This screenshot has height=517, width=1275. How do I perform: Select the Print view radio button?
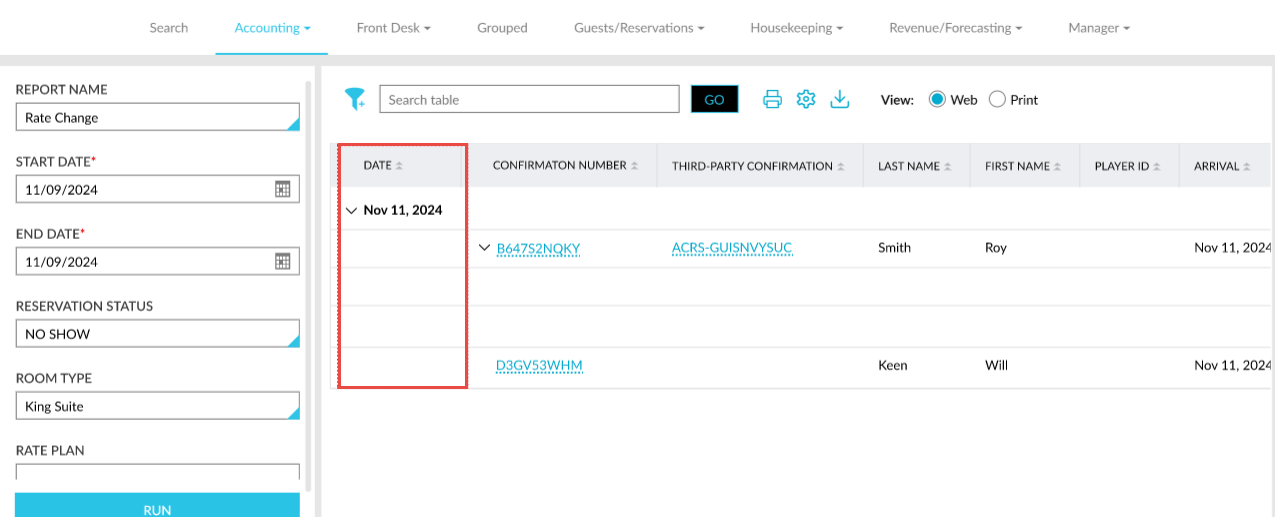[x=997, y=99]
